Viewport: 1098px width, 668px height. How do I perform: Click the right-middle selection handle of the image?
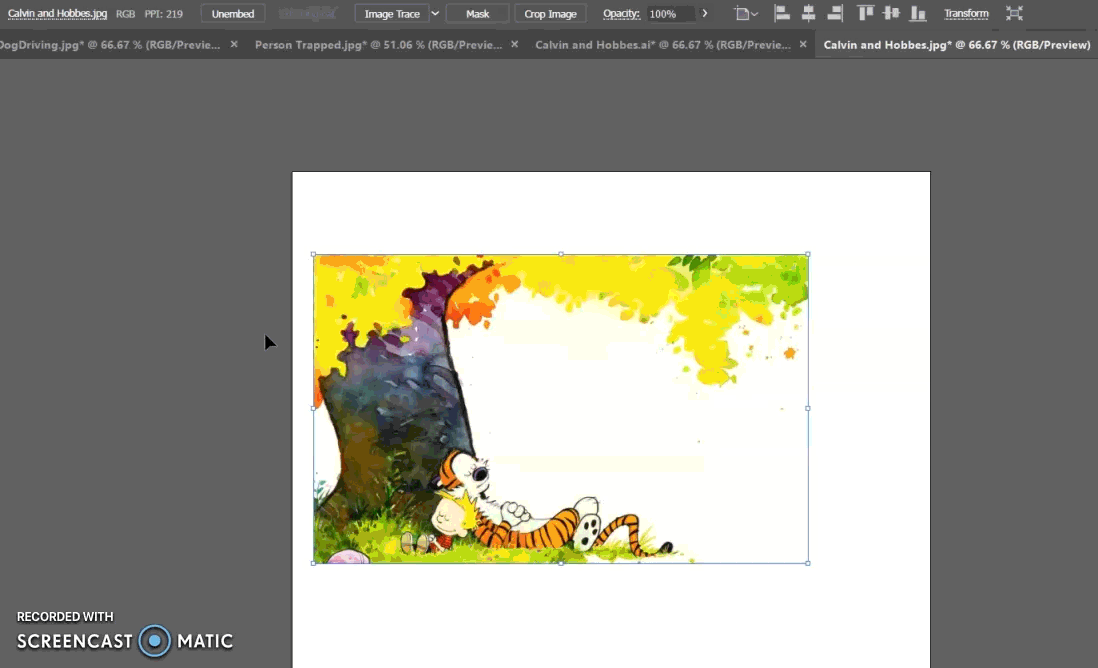(808, 408)
